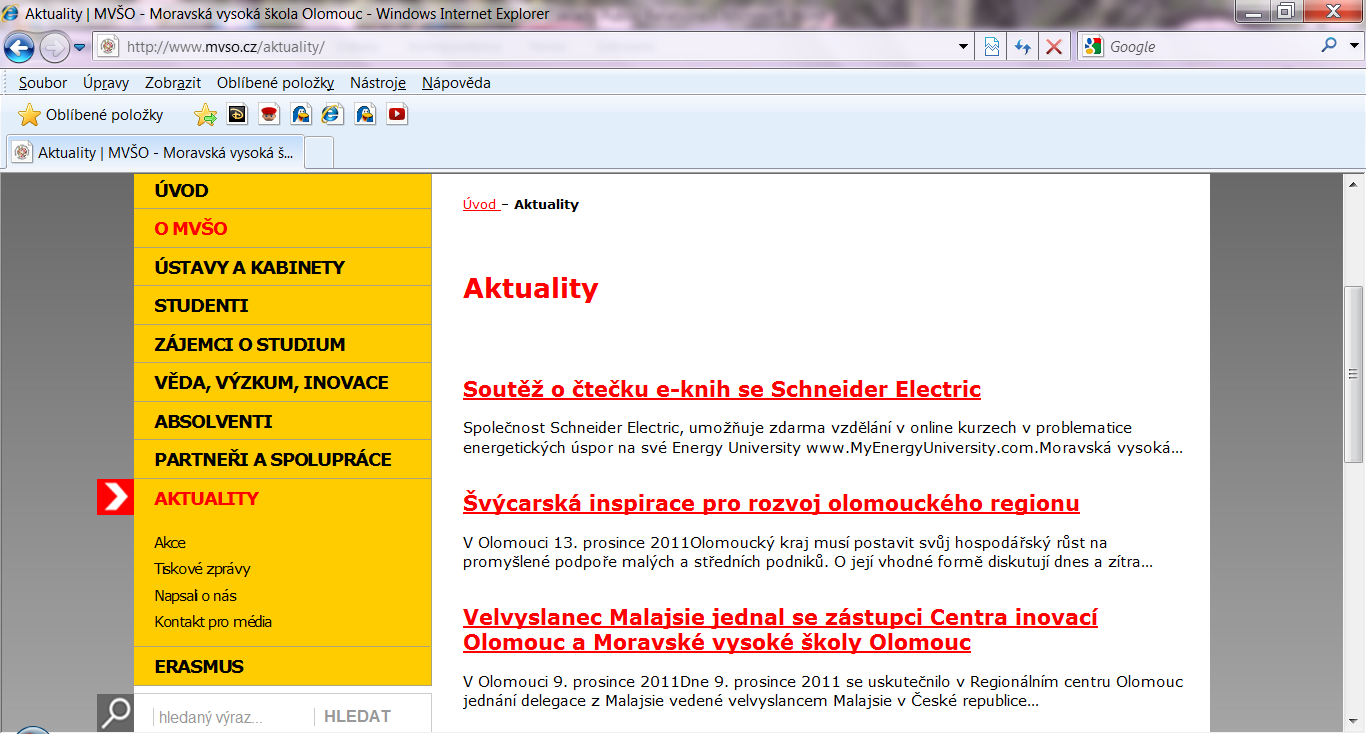Open the first penguin favorite icon
The image size is (1366, 734).
(301, 114)
